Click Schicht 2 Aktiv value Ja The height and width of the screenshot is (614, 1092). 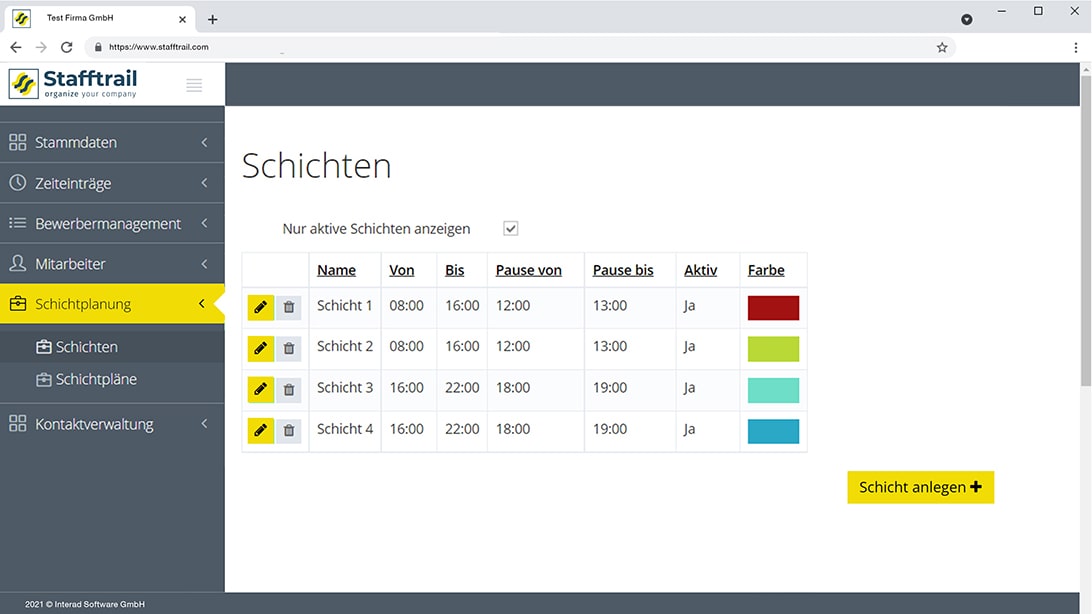click(x=689, y=347)
